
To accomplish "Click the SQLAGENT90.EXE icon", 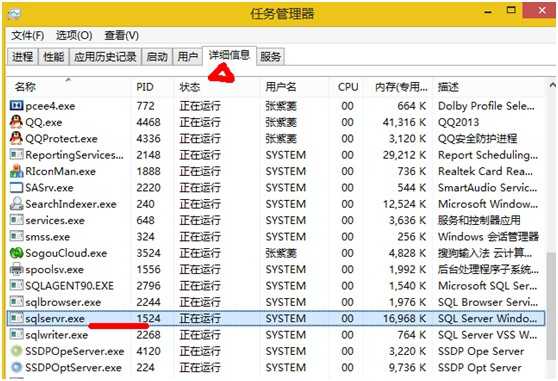I will click(16, 286).
